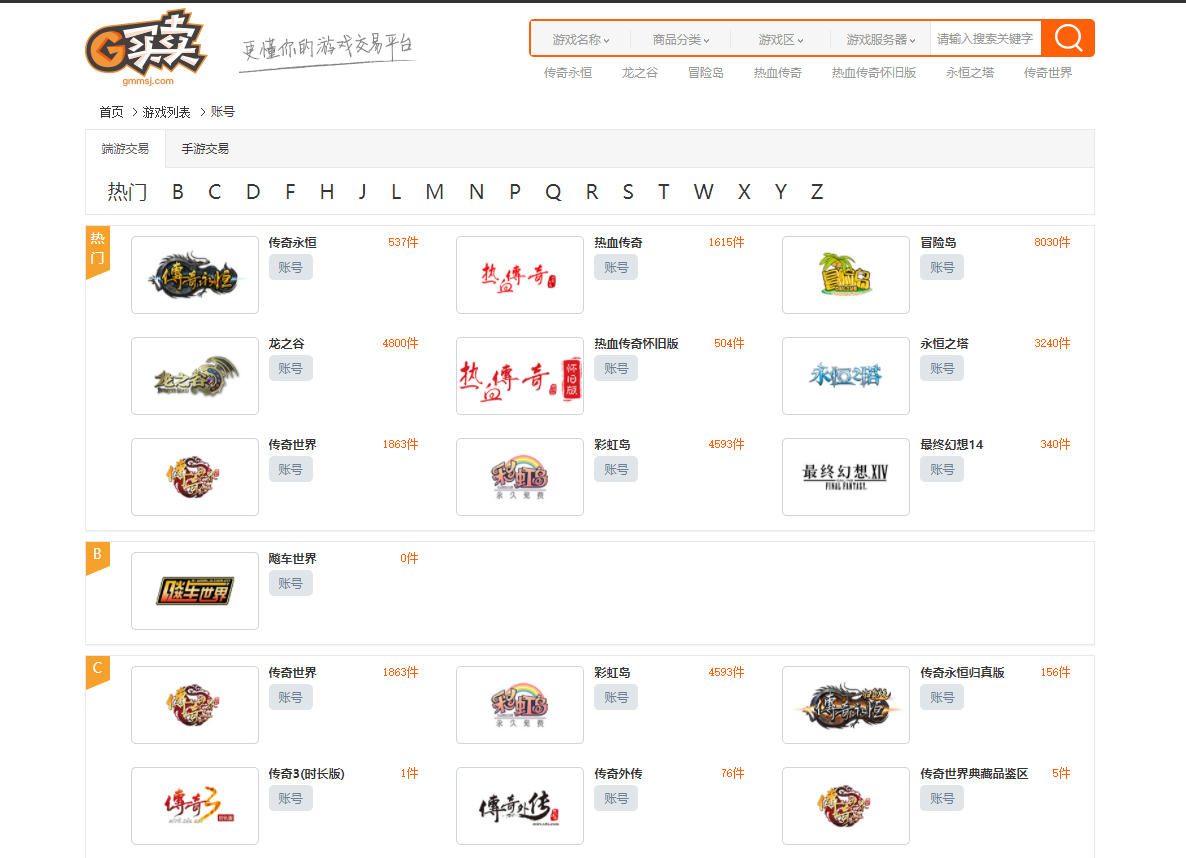Click 账号 button under 传奇永恒 537件
Screen dimensions: 1186x858
(x=290, y=267)
